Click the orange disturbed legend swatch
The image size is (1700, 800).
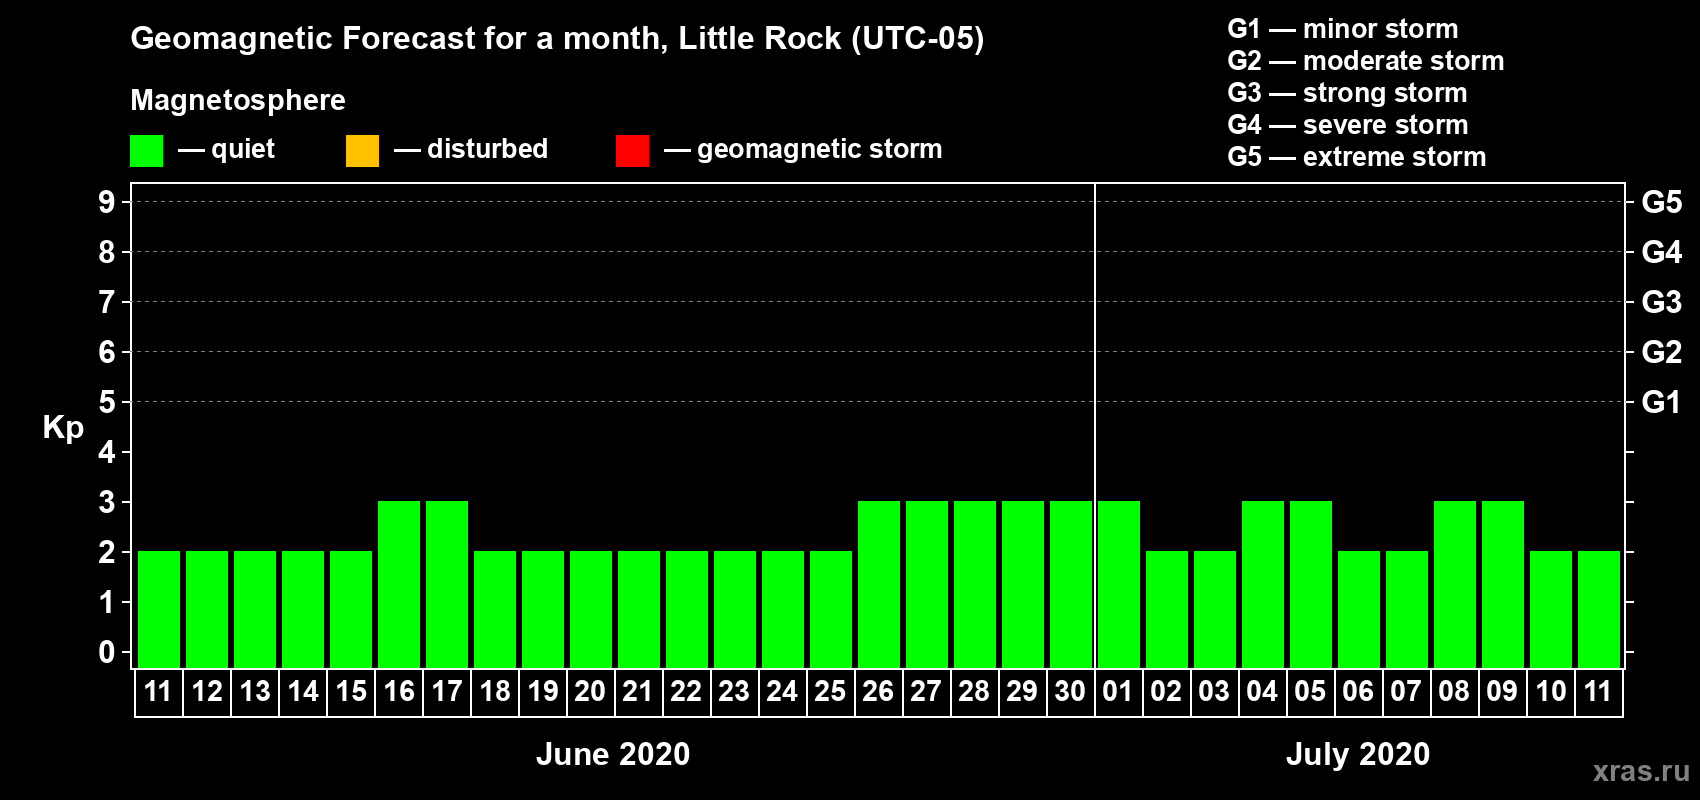362,151
